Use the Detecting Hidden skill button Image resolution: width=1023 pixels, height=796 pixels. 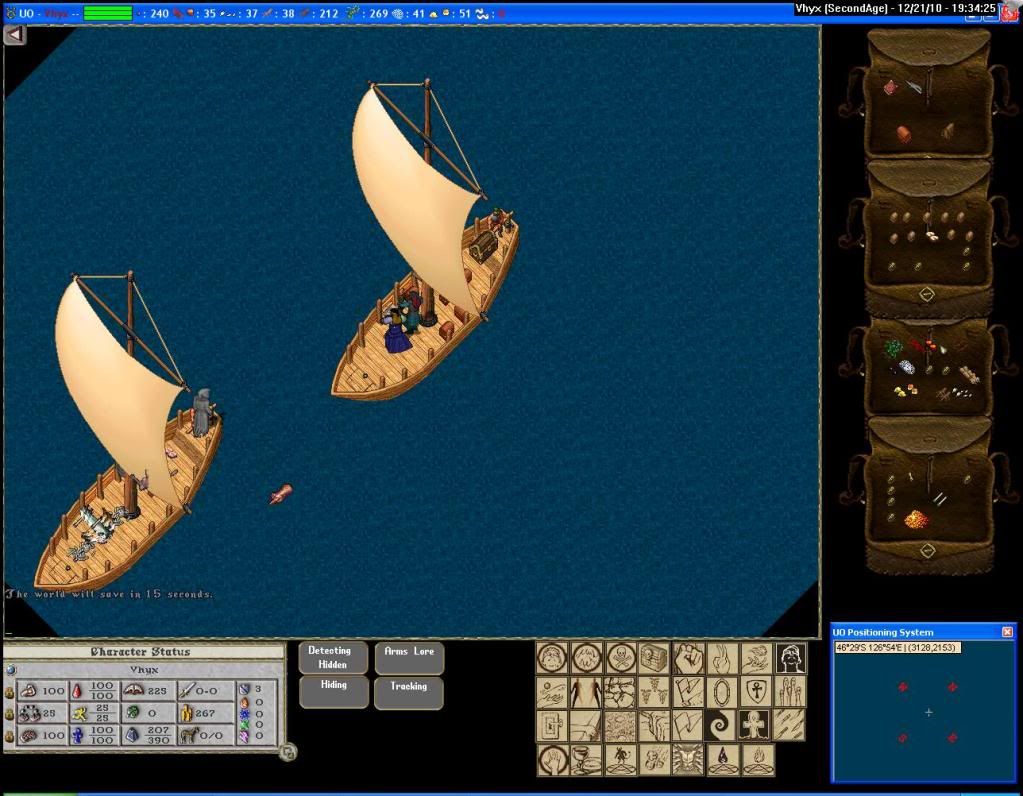[x=333, y=658]
